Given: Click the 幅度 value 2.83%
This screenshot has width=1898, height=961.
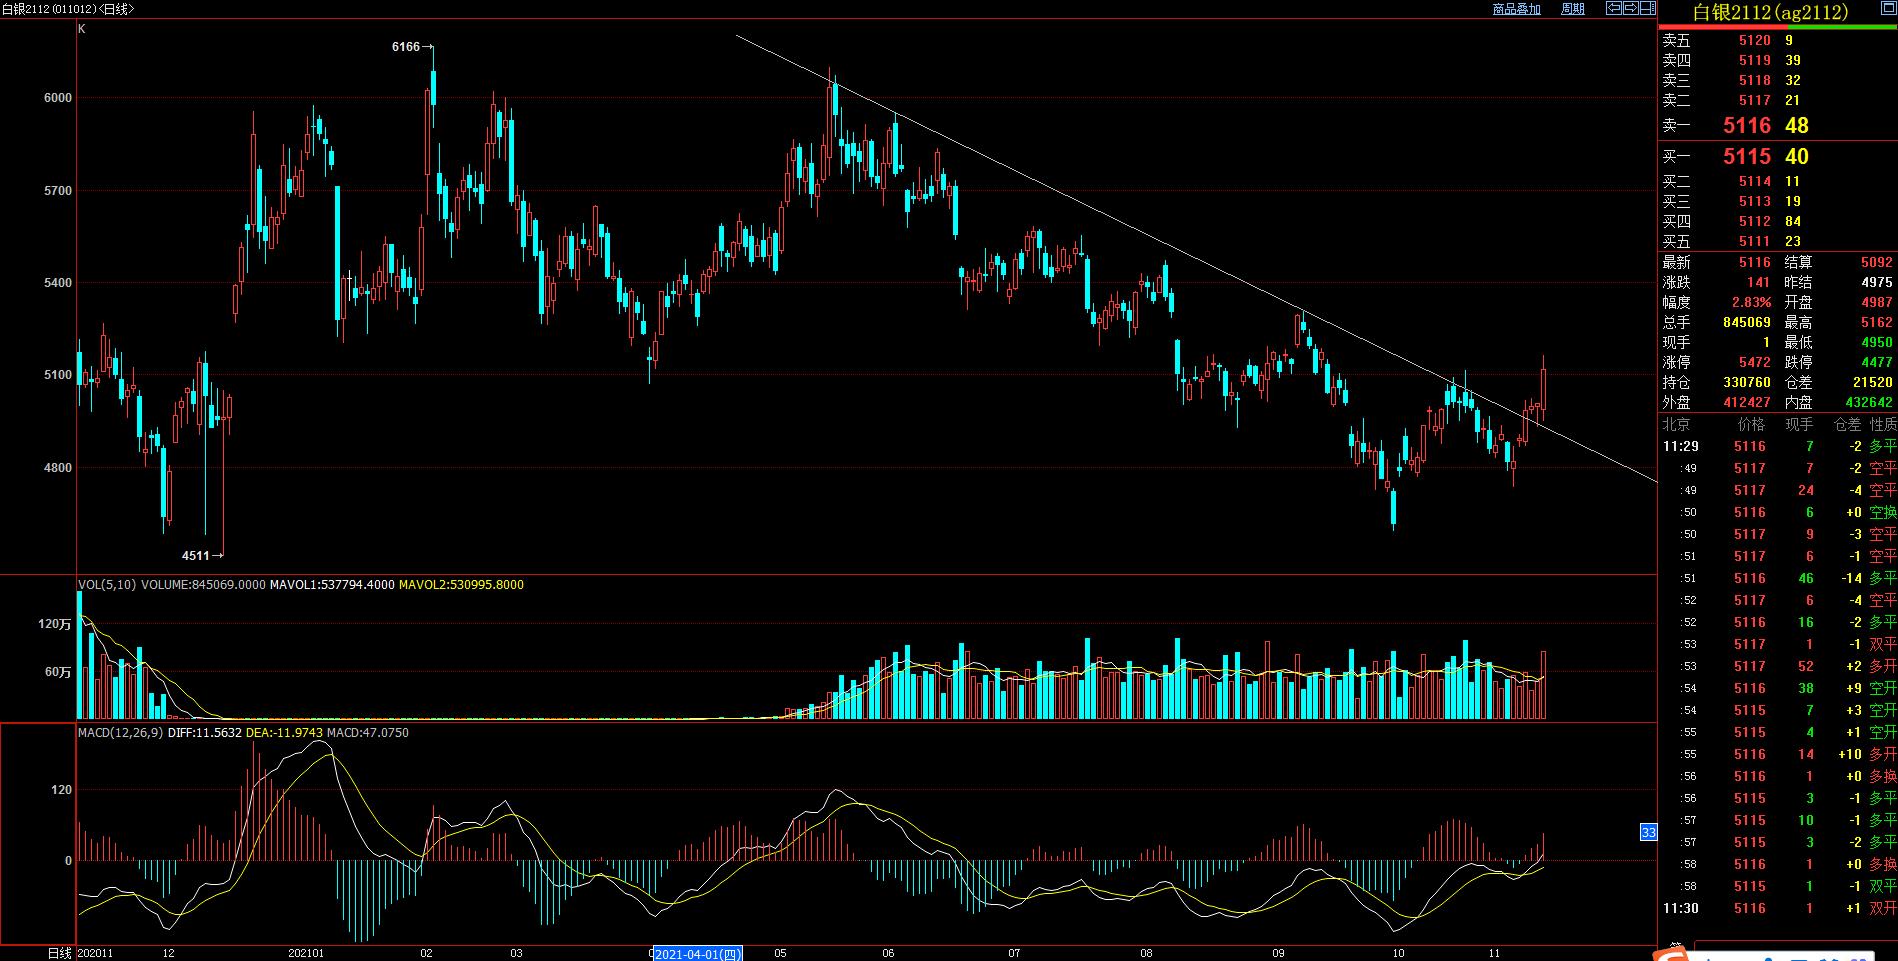Looking at the screenshot, I should [1751, 302].
